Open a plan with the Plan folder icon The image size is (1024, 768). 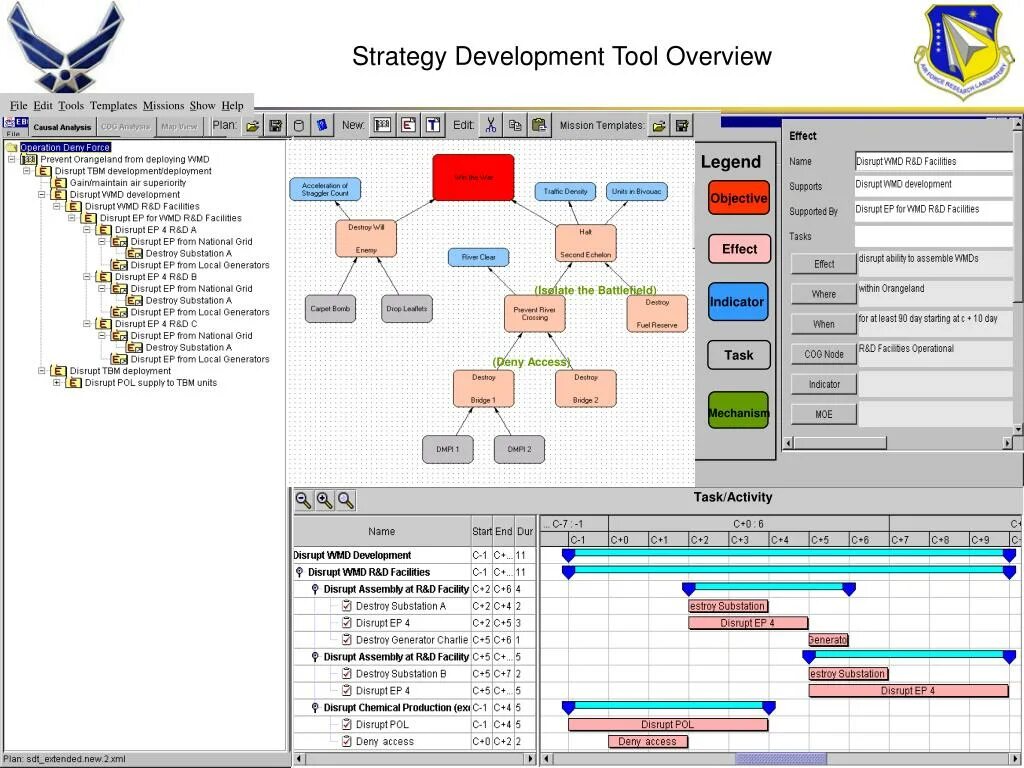pos(253,125)
